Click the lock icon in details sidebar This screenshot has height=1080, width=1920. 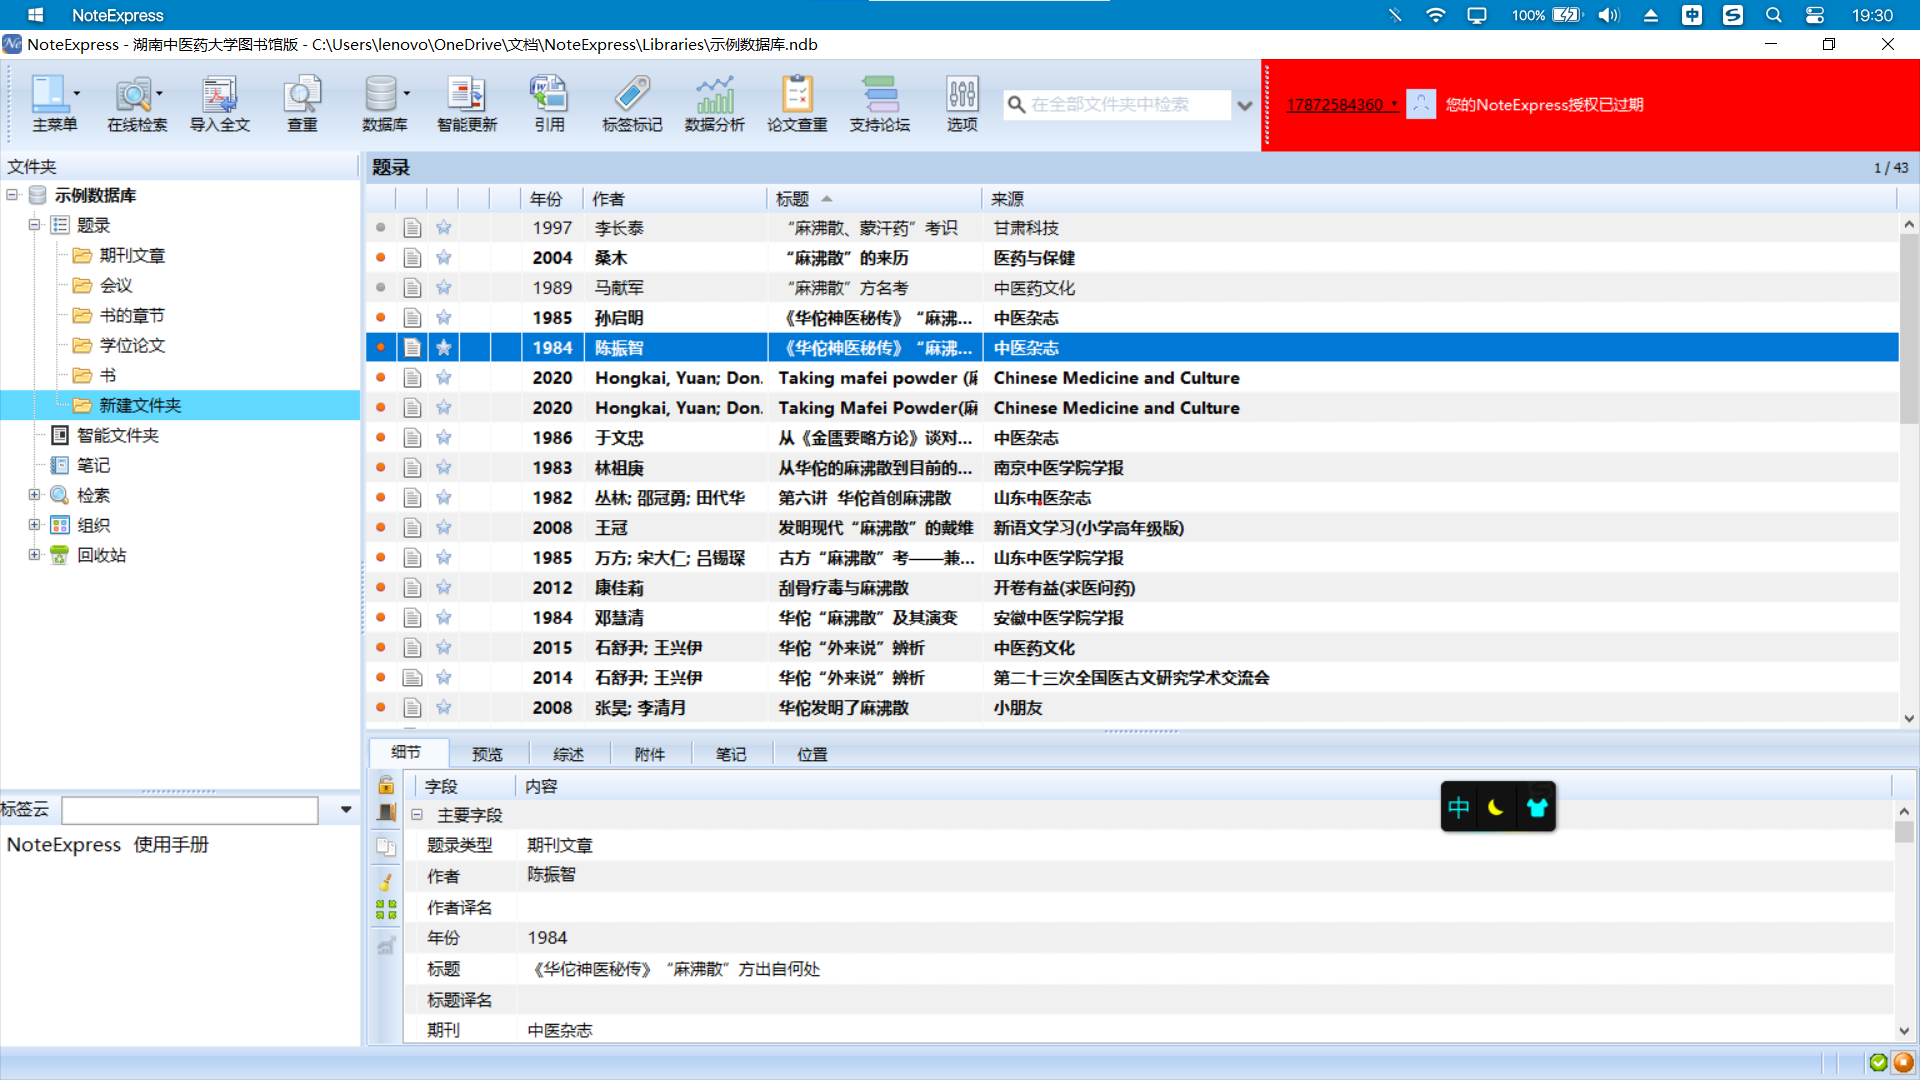coord(386,785)
